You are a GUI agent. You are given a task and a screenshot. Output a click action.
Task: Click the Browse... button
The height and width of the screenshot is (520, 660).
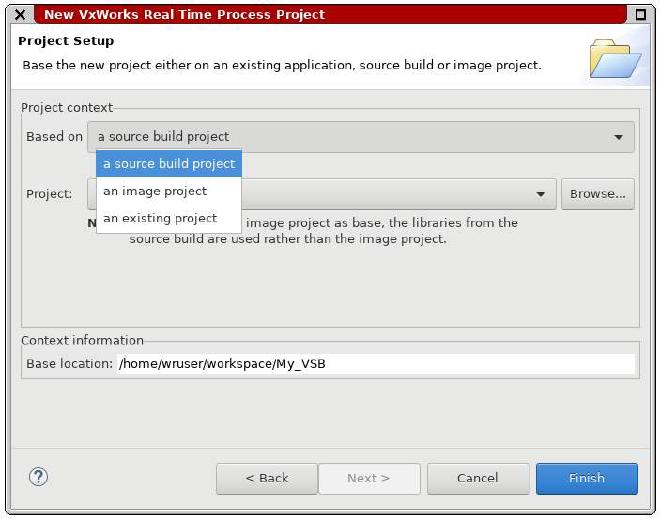[x=598, y=194]
